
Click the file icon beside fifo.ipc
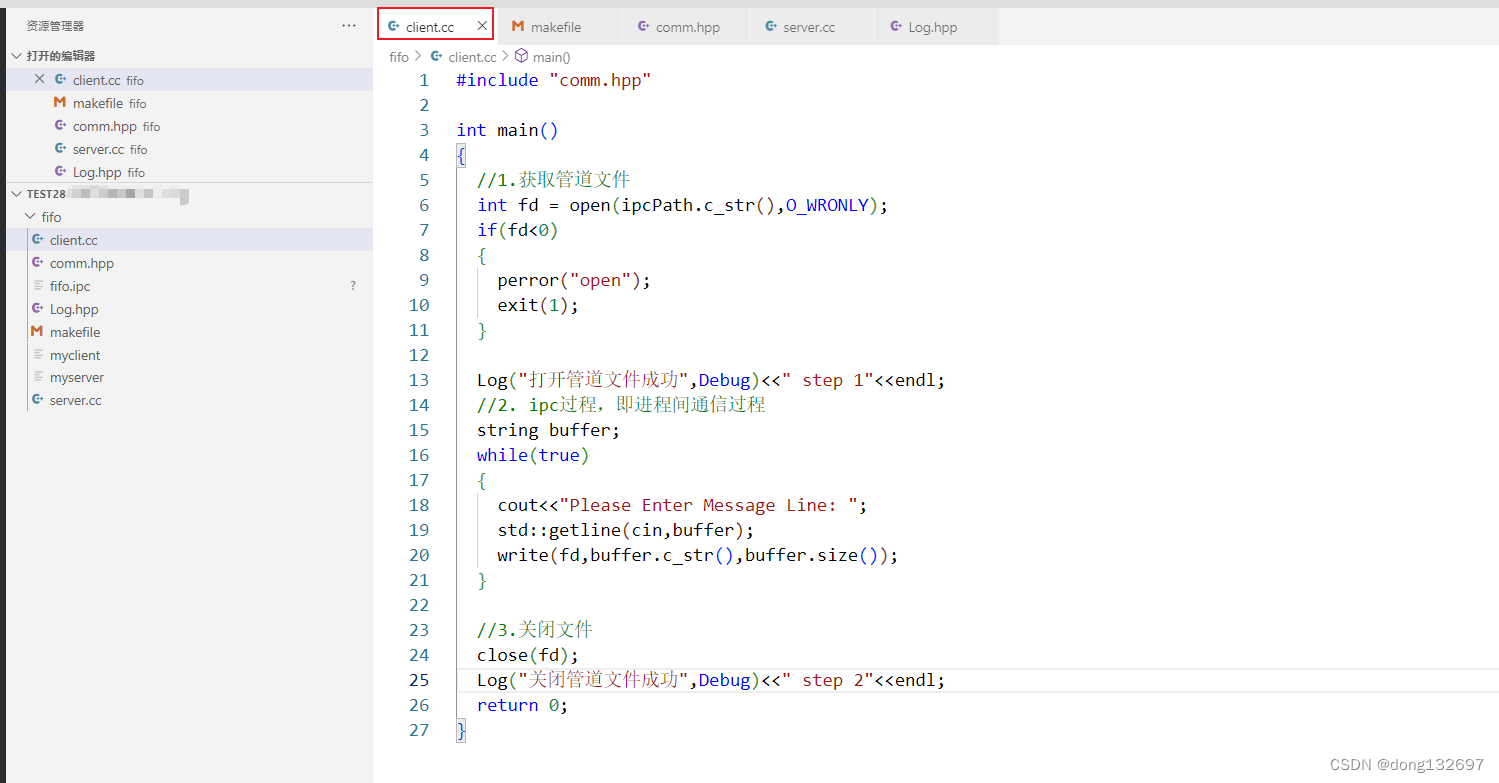(39, 286)
